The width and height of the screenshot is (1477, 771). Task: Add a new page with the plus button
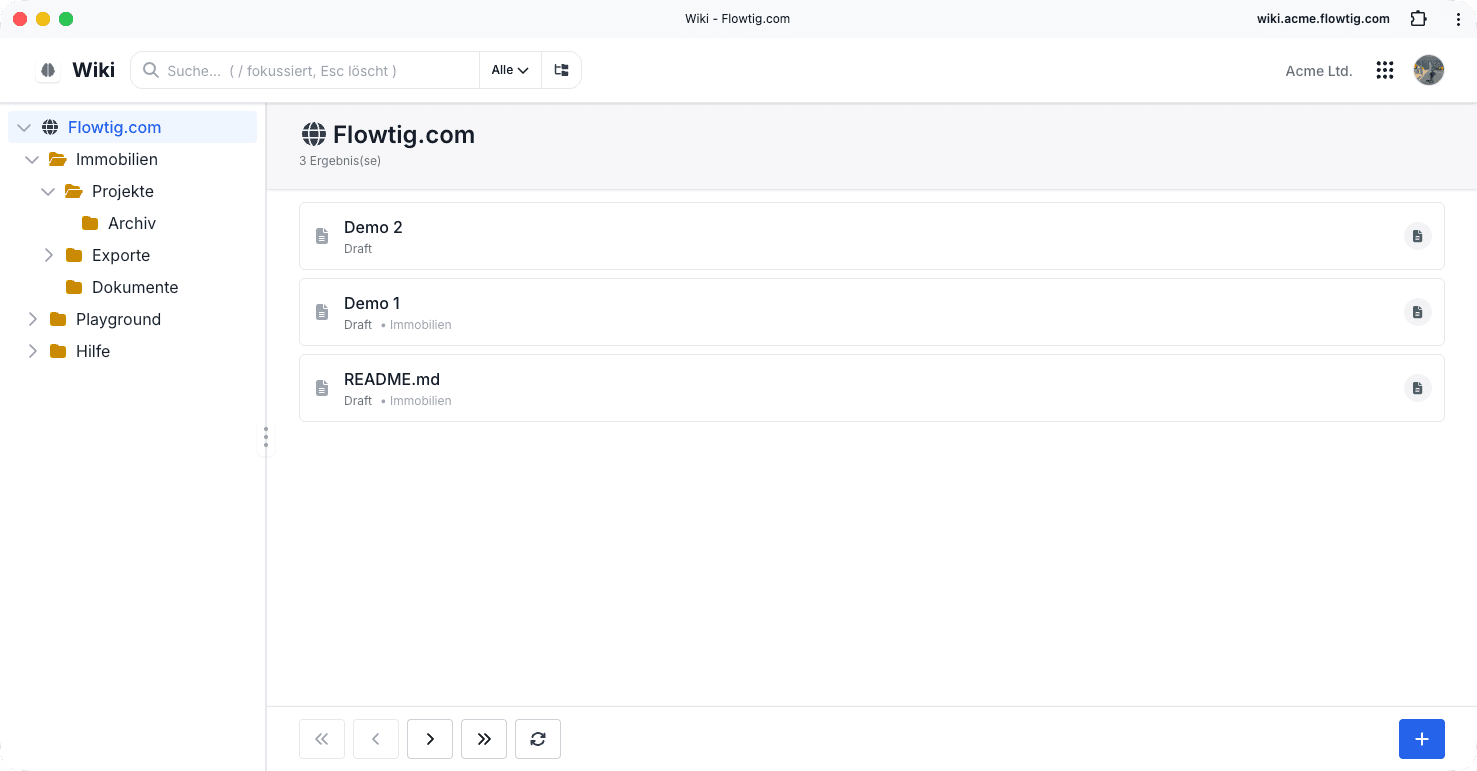1422,739
